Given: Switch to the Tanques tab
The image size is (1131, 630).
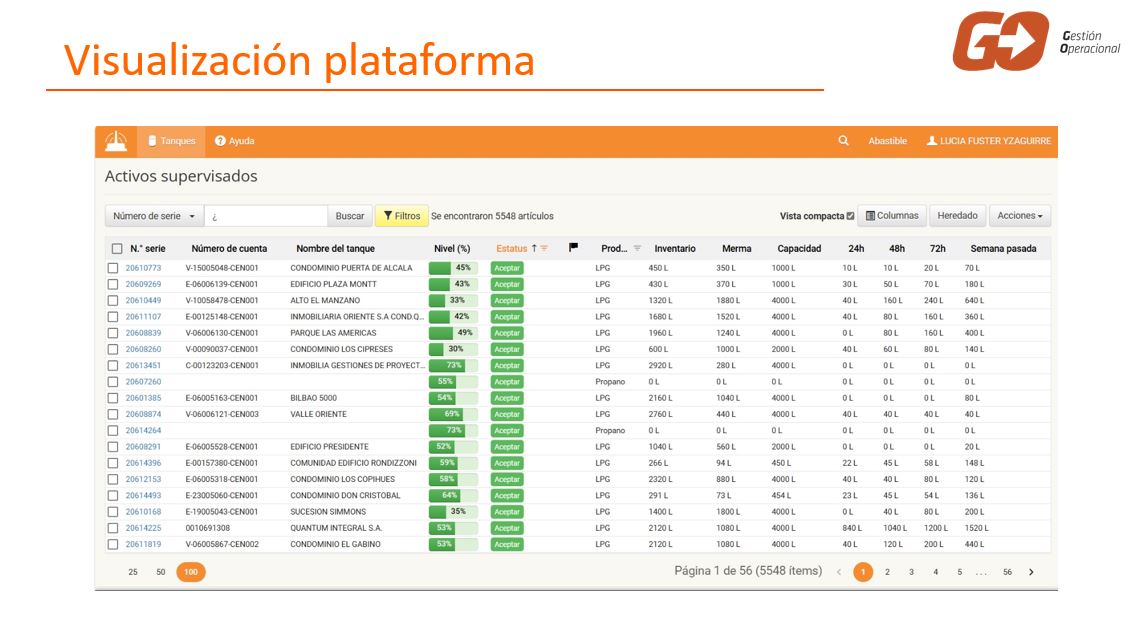Looking at the screenshot, I should coord(172,141).
